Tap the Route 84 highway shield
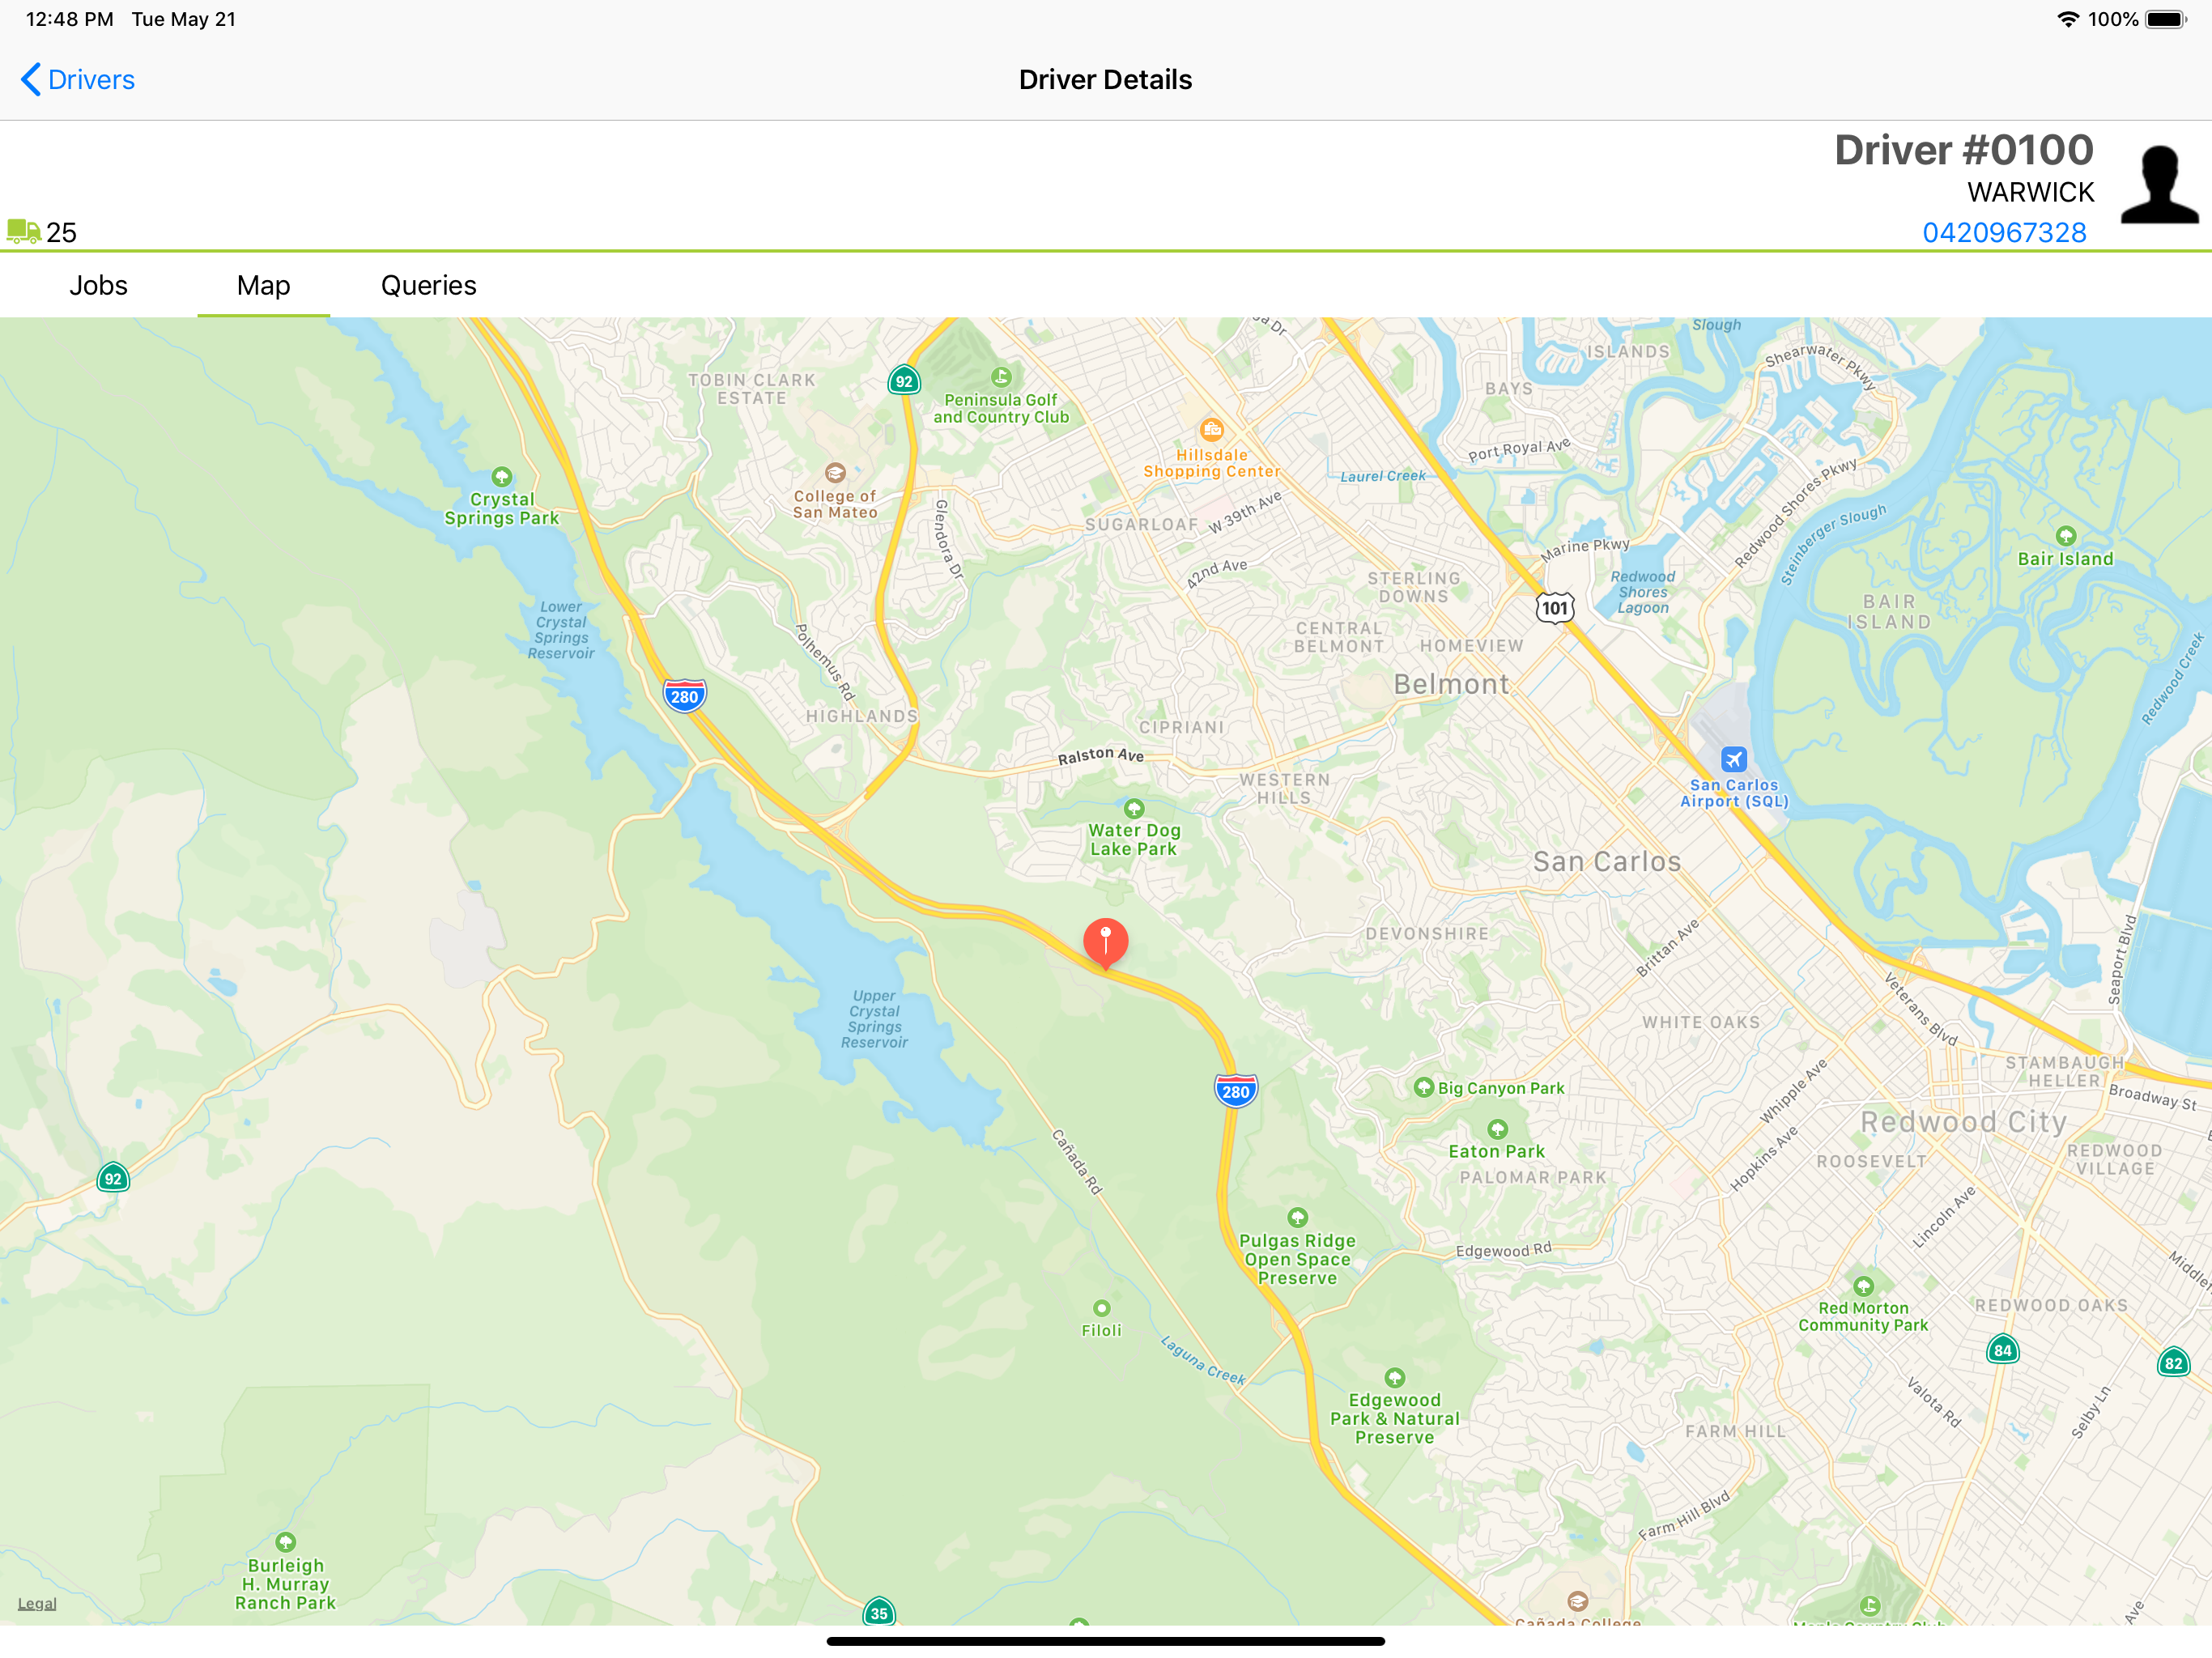Viewport: 2212px width, 1658px height. (x=2002, y=1350)
